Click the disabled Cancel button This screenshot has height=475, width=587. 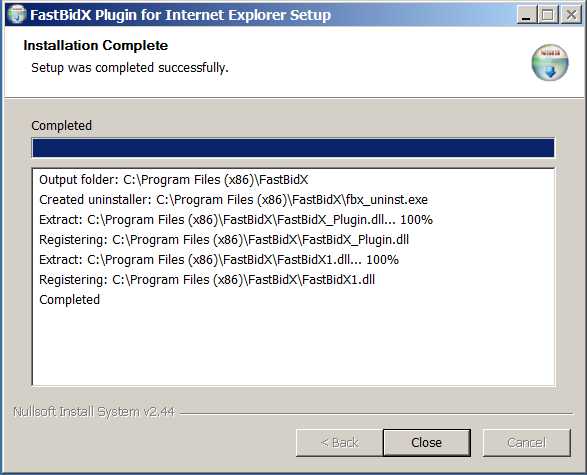tap(526, 443)
